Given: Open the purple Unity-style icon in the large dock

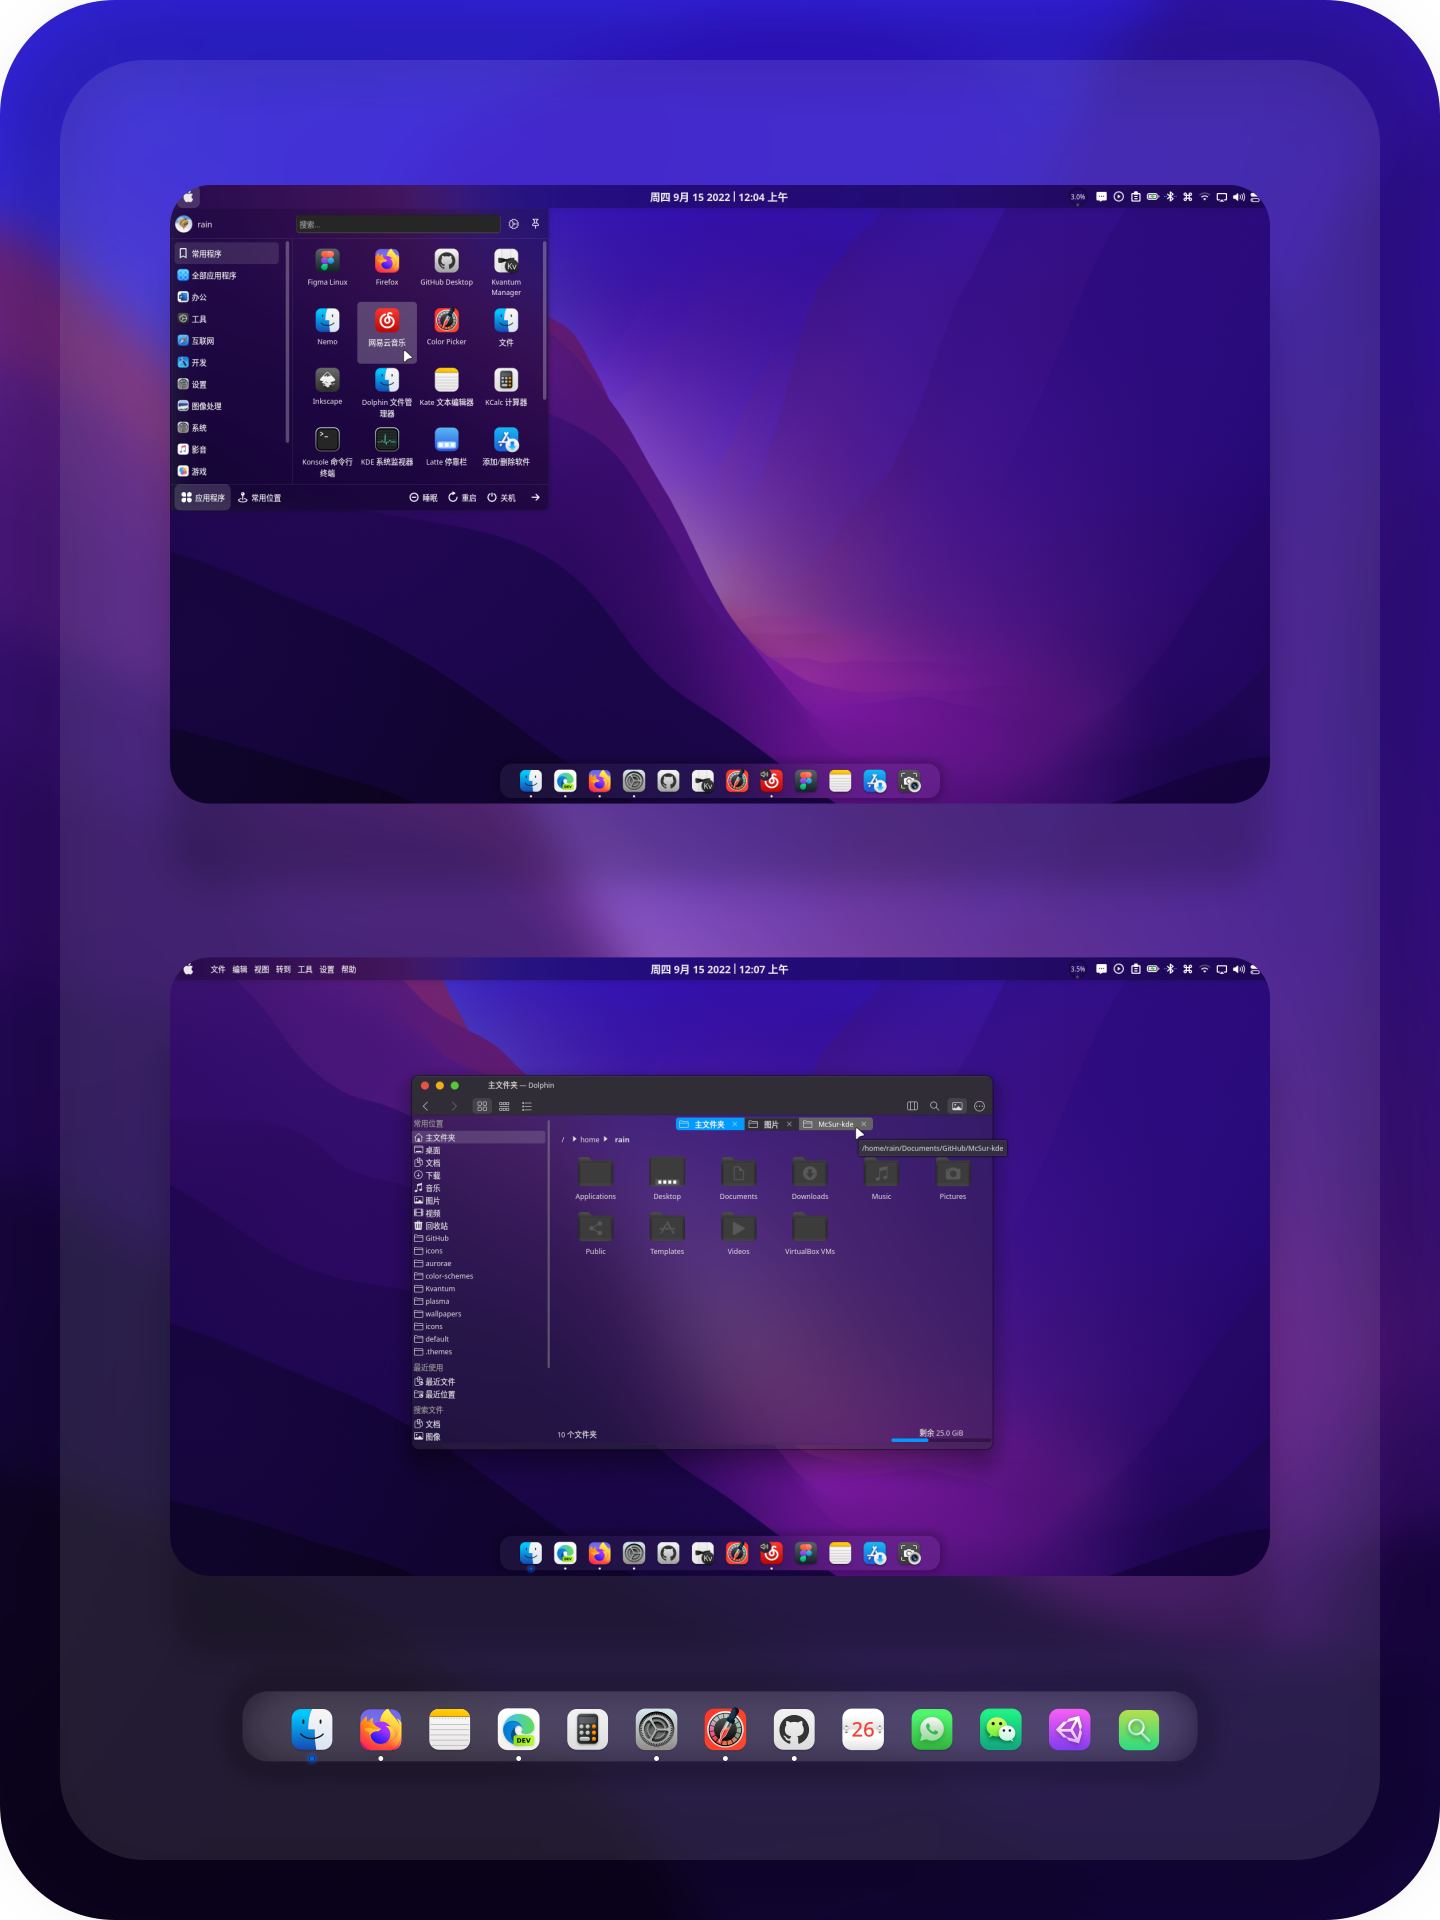Looking at the screenshot, I should coord(1070,1729).
